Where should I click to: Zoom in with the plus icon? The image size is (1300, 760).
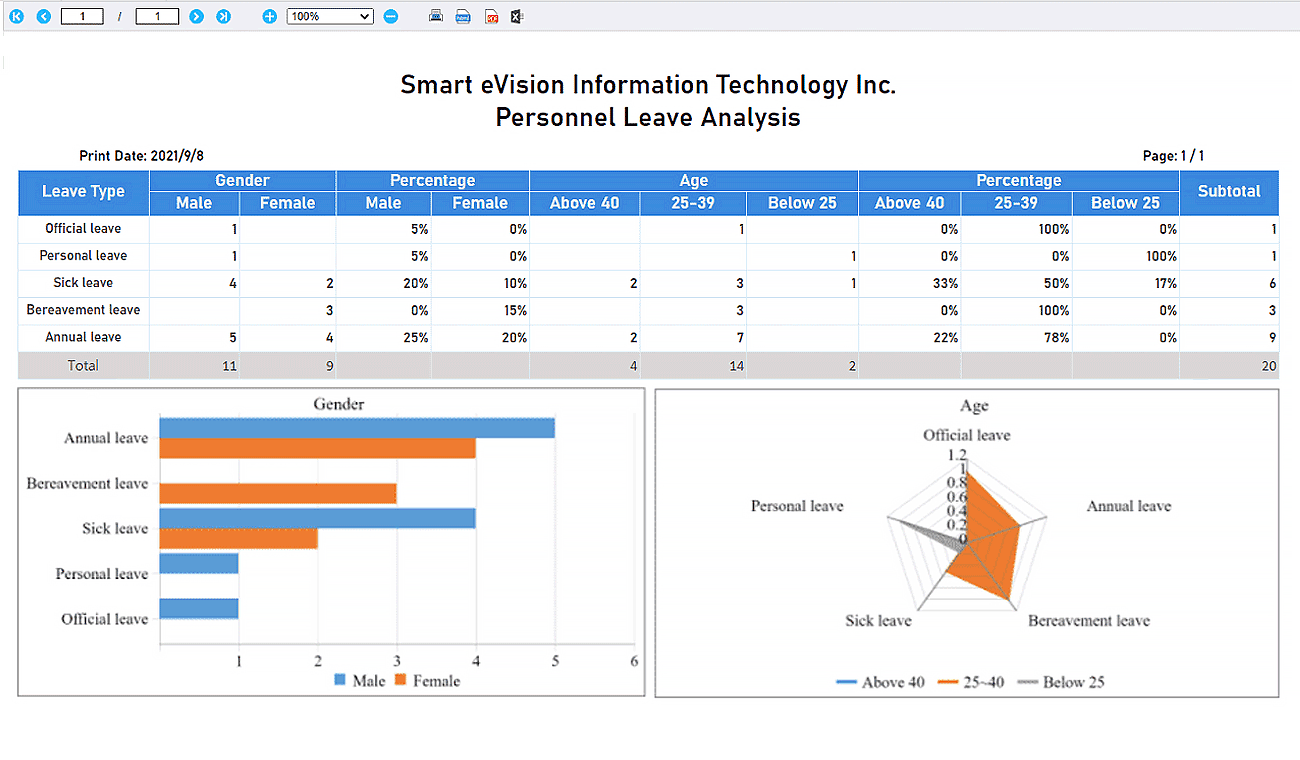[269, 16]
